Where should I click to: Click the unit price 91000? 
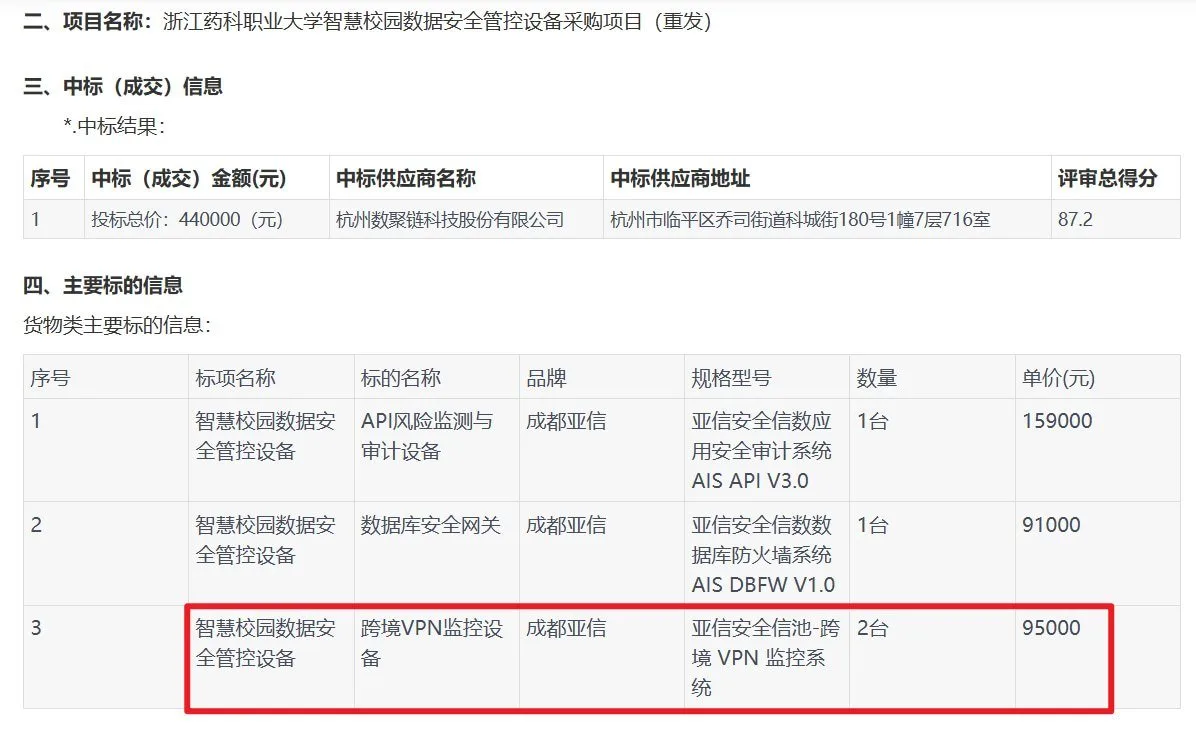click(x=1051, y=525)
